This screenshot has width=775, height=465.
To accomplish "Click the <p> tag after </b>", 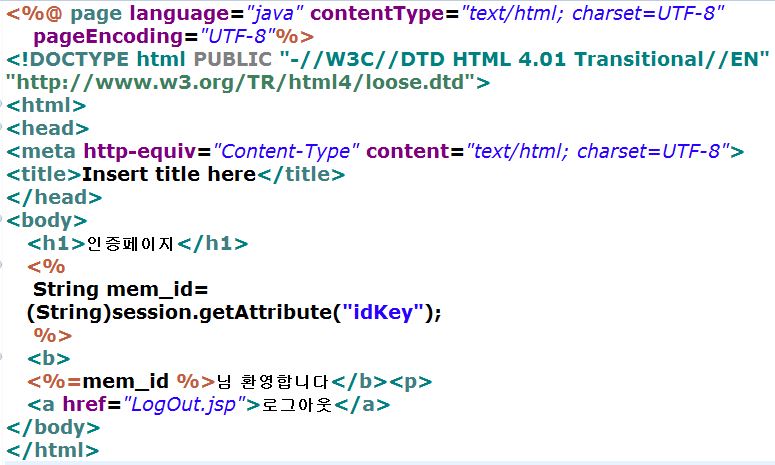I will [x=411, y=381].
